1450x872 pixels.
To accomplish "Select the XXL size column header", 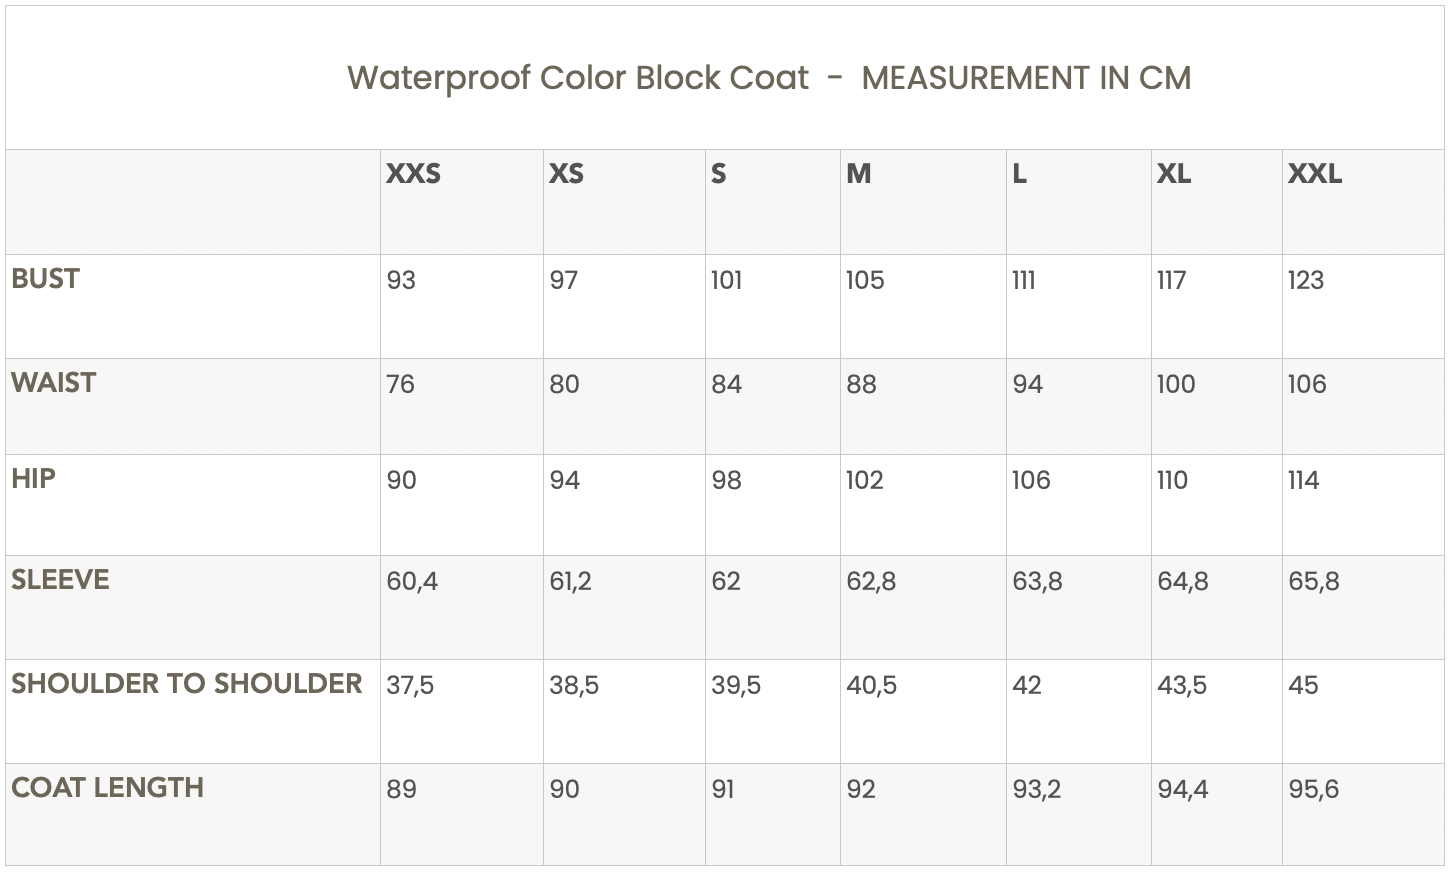I will pos(1315,174).
